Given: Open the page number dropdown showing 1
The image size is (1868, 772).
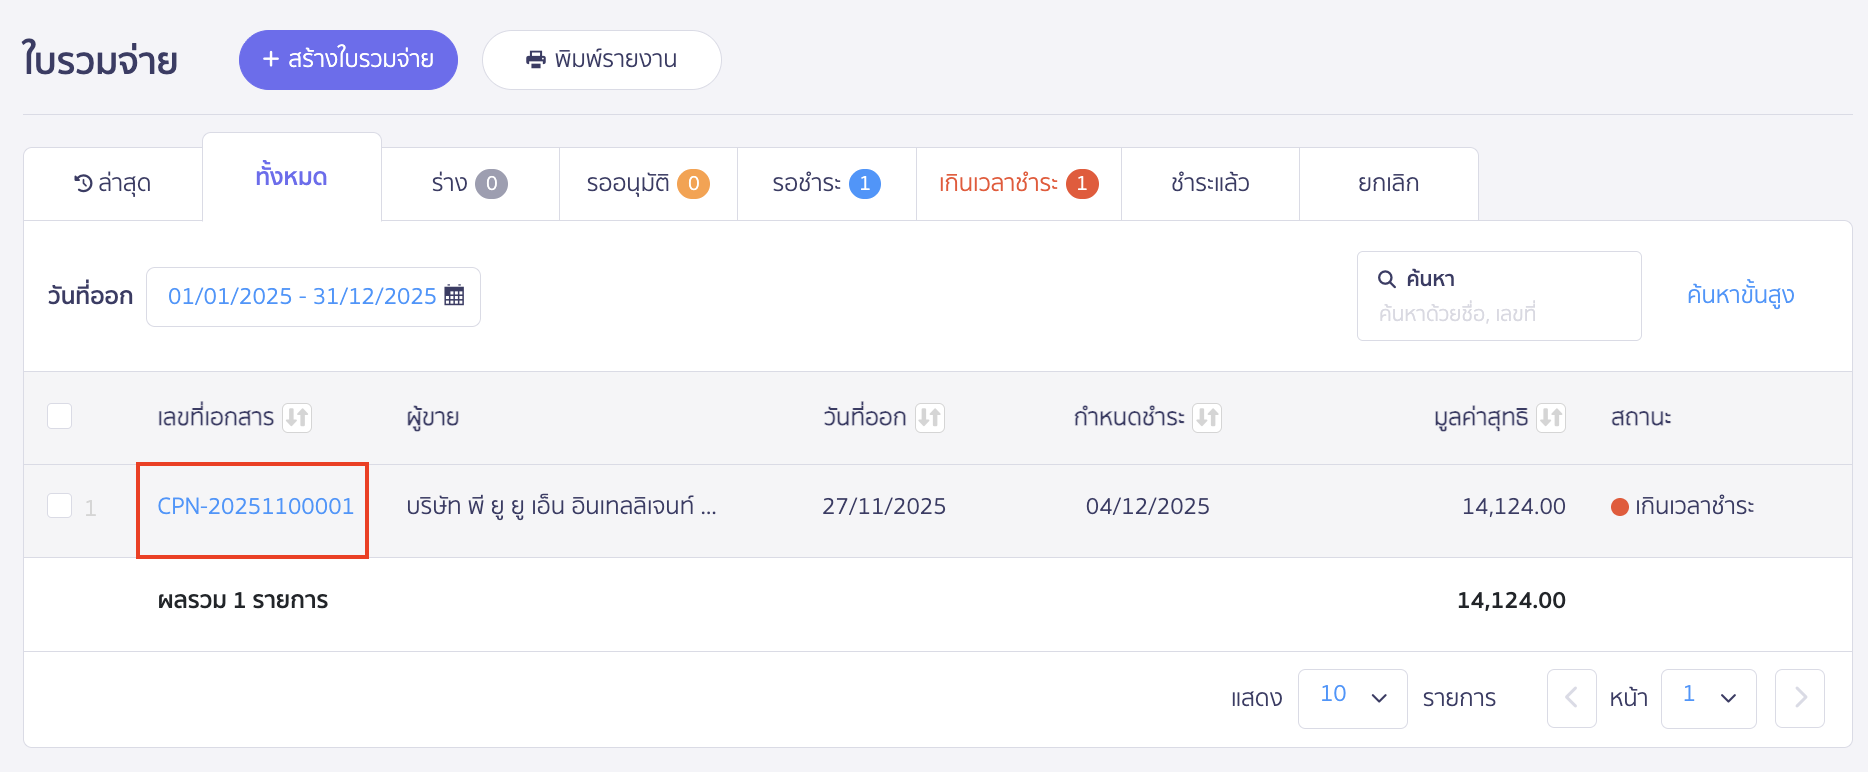Looking at the screenshot, I should coord(1709,698).
